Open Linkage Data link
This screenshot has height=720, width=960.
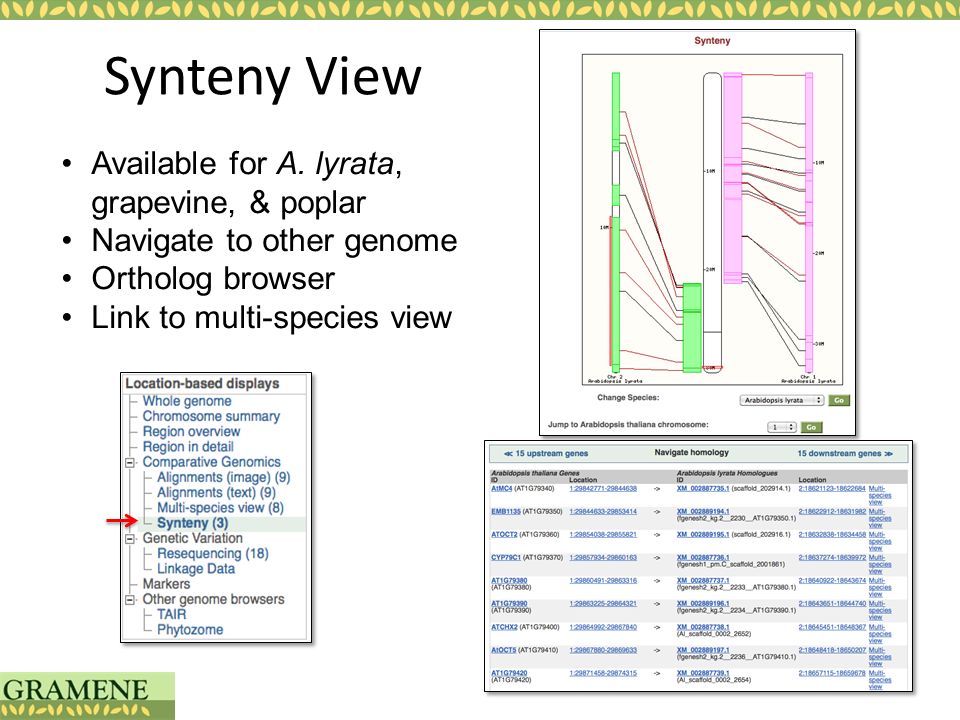[196, 569]
